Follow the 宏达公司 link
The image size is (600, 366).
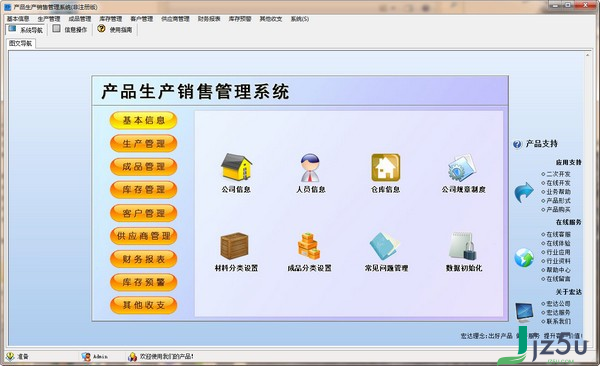tap(558, 304)
